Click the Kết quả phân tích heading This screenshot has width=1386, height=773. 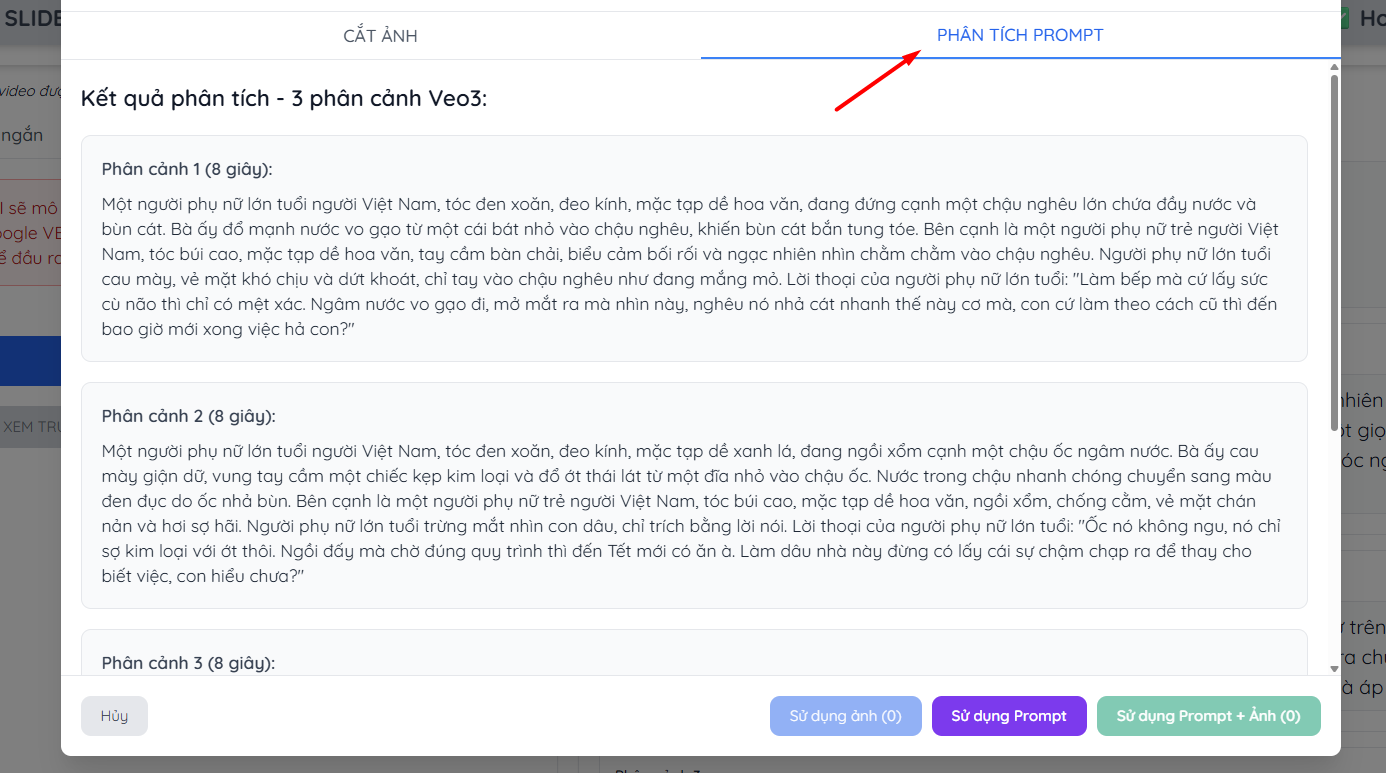coord(284,99)
